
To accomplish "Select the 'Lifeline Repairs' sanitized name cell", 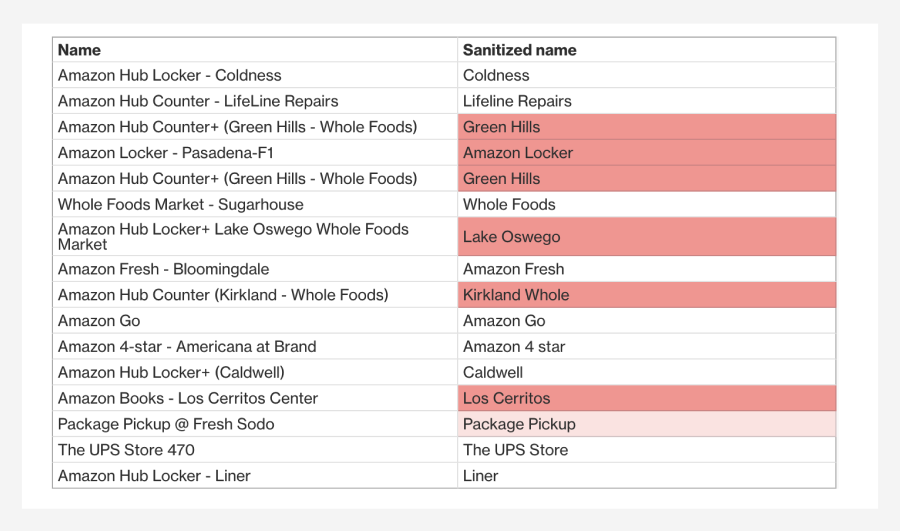I will [646, 101].
